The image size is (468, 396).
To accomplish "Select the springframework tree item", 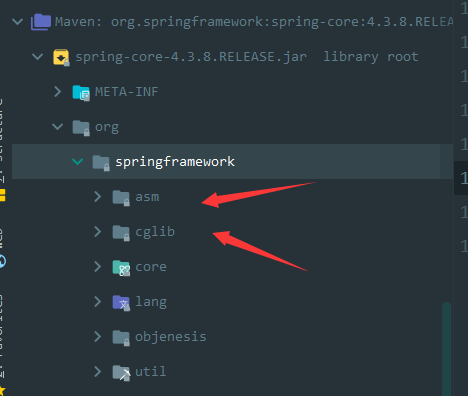I will tap(175, 162).
